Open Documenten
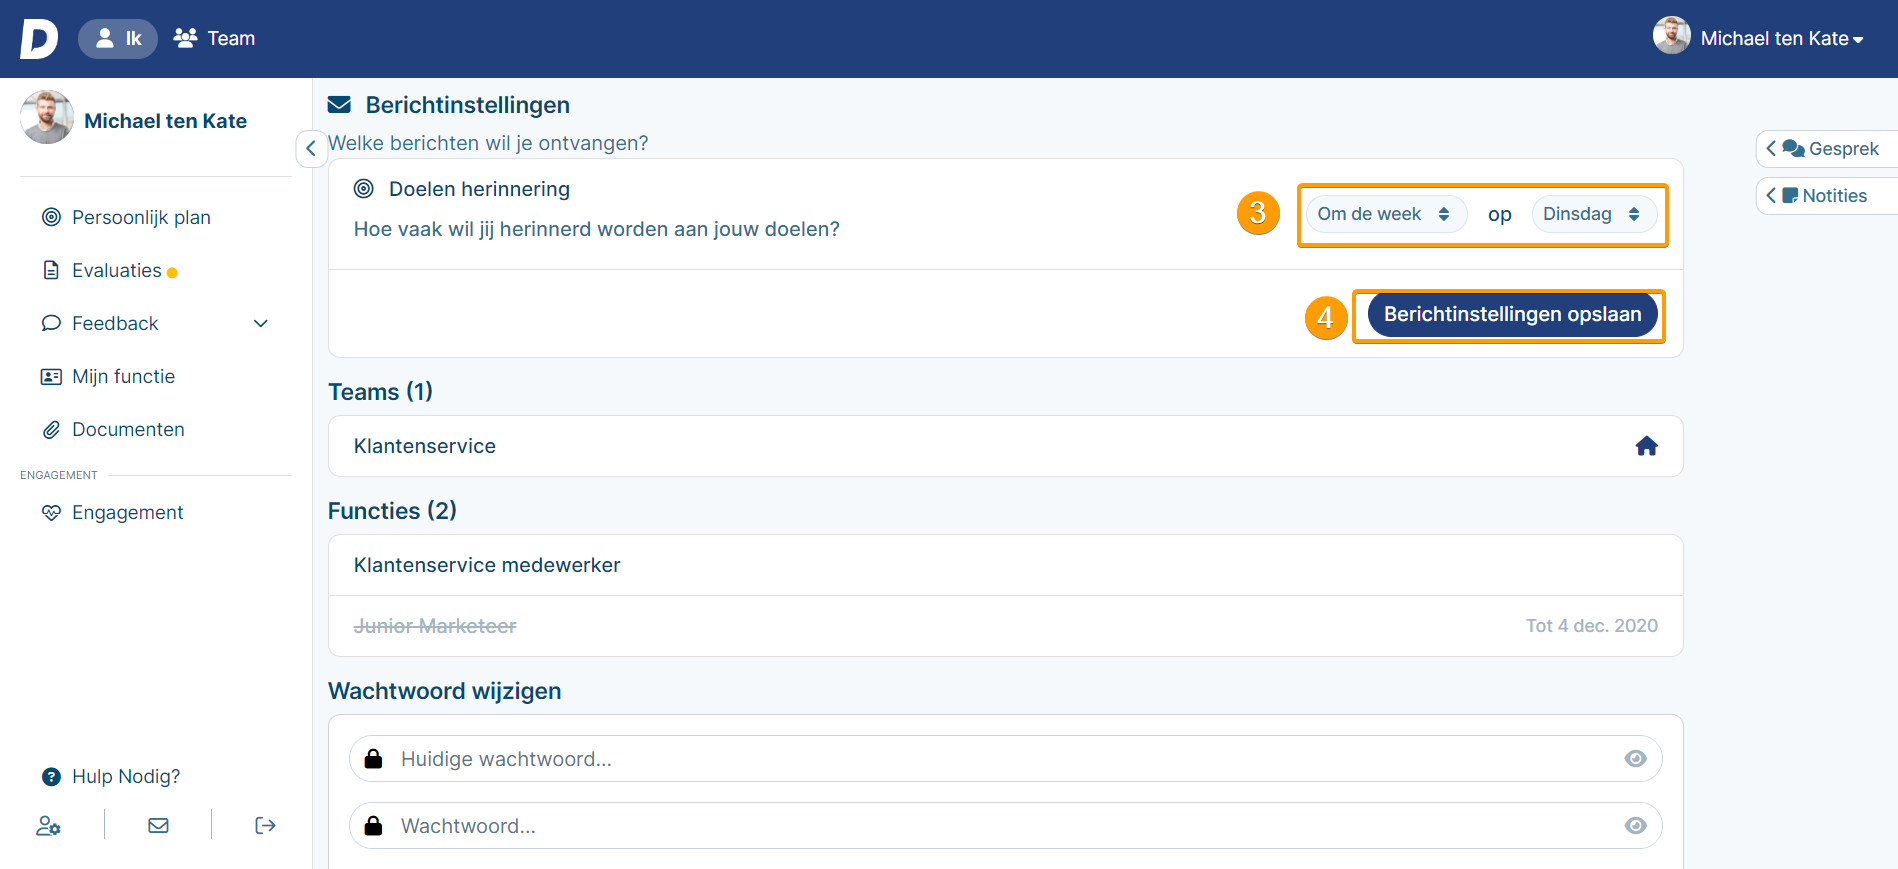Image resolution: width=1898 pixels, height=869 pixels. coord(128,429)
